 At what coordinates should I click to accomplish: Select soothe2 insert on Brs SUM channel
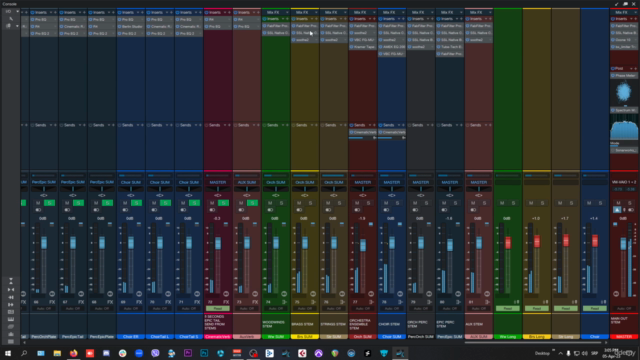click(x=304, y=40)
